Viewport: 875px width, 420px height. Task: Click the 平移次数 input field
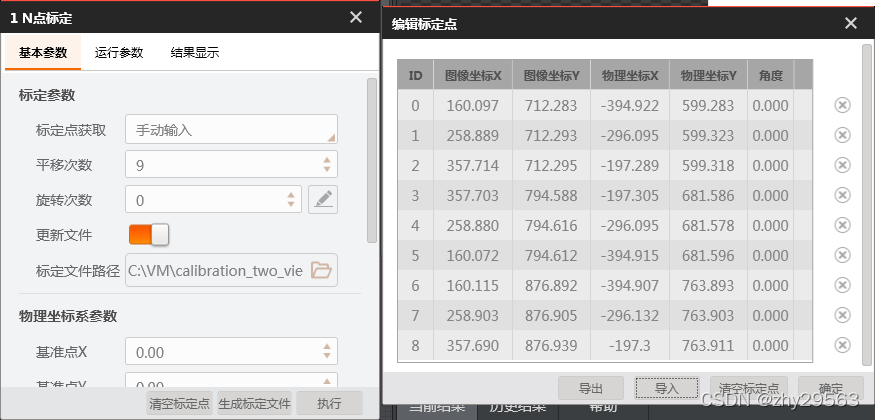[x=232, y=165]
